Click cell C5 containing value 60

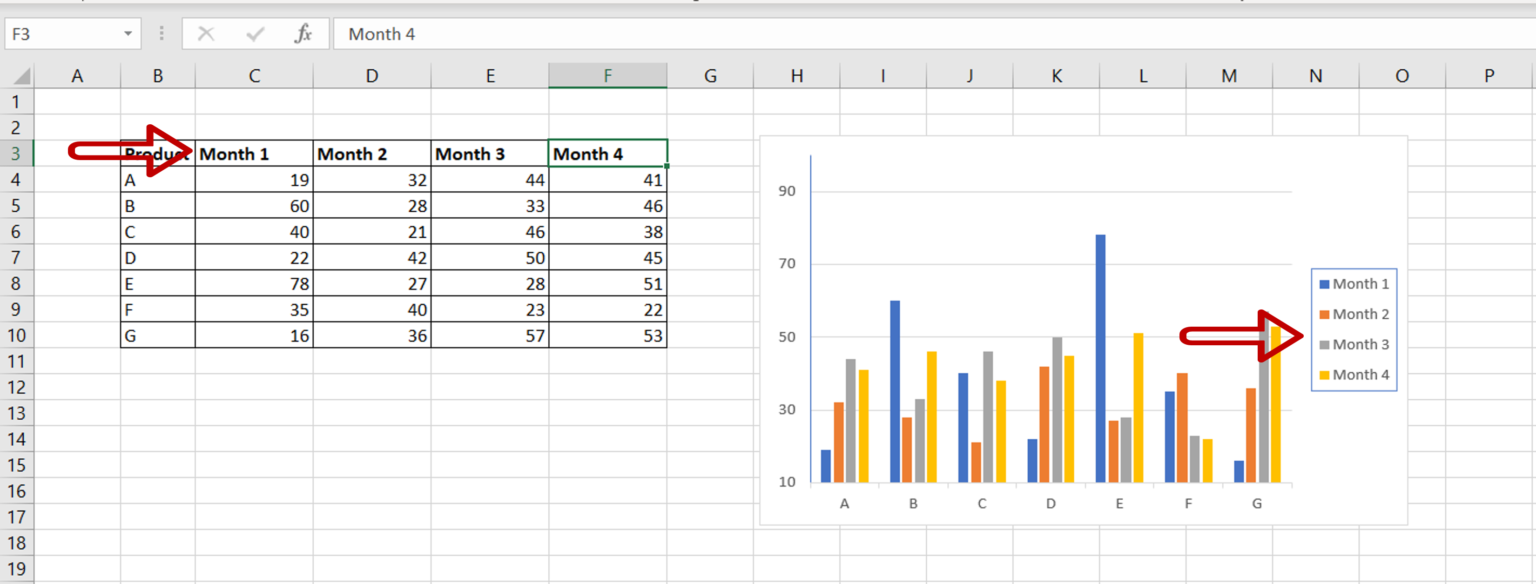(x=254, y=205)
